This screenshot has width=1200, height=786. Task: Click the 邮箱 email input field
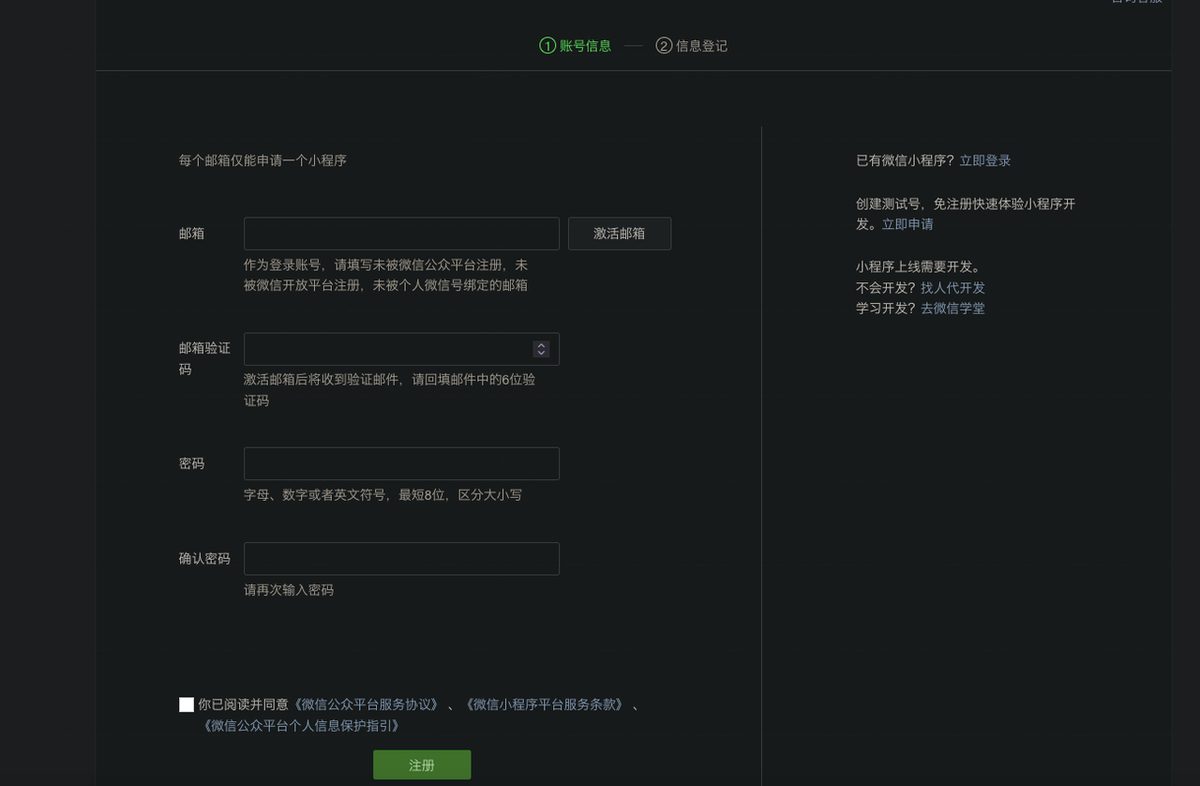[x=401, y=233]
